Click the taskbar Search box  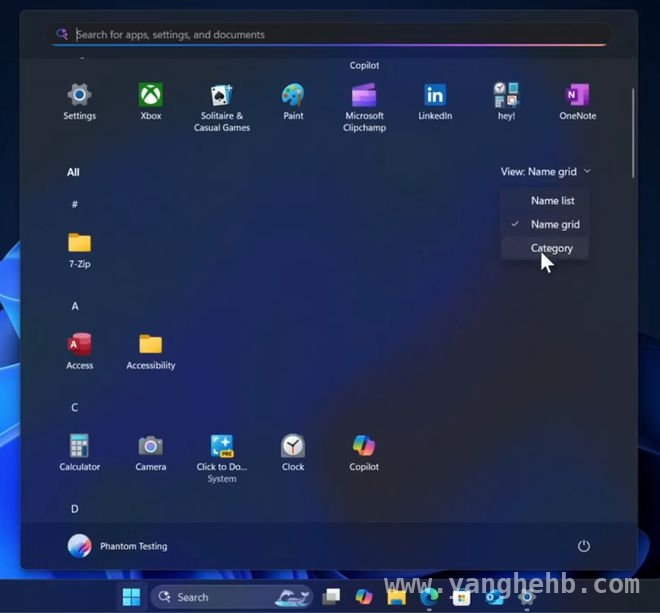232,597
